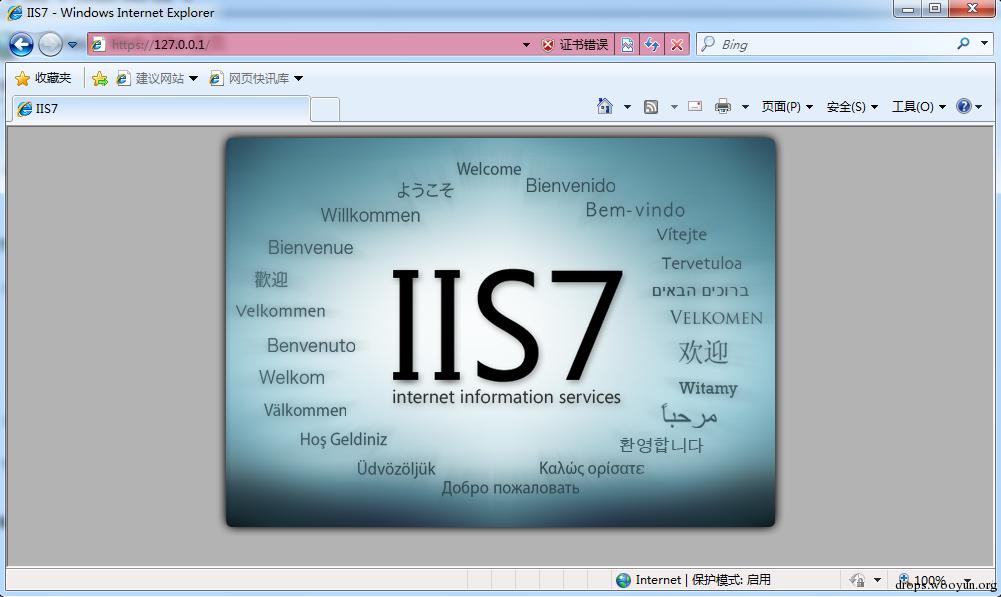This screenshot has height=597, width=1001.
Task: Open the recent pages dropdown beside Forward
Action: [x=72, y=45]
